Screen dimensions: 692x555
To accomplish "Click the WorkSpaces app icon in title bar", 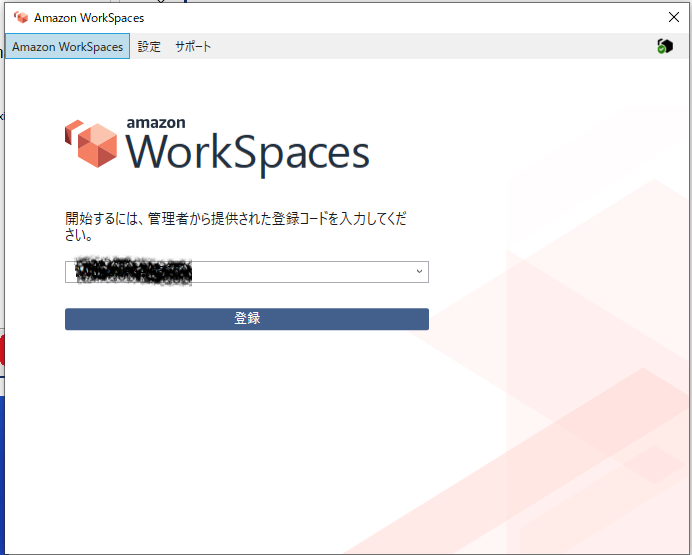I will tap(21, 17).
